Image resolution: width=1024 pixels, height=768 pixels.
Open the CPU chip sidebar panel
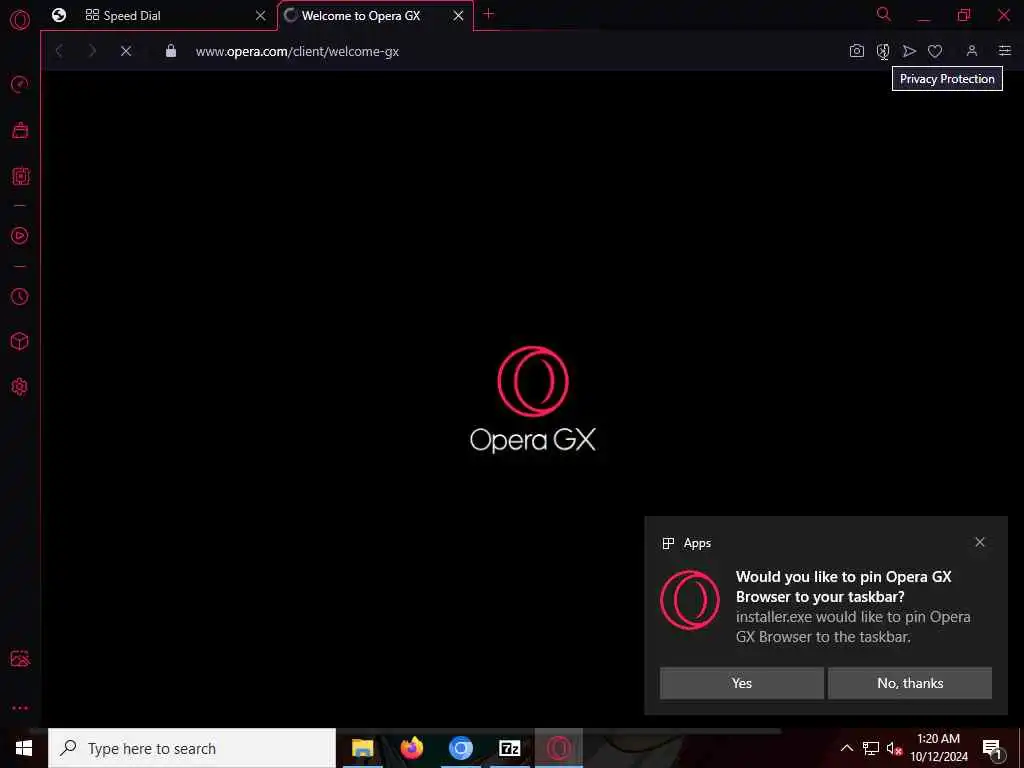pyautogui.click(x=20, y=176)
